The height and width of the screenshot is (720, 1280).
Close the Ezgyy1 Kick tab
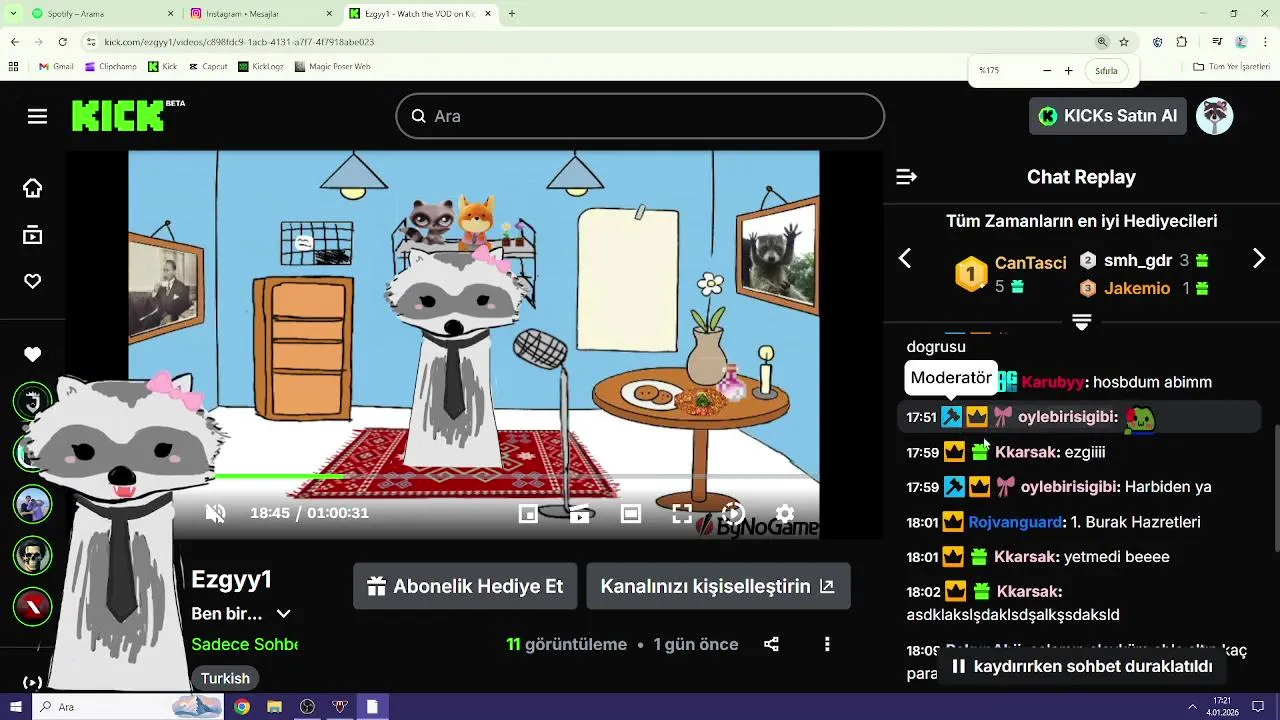488,14
